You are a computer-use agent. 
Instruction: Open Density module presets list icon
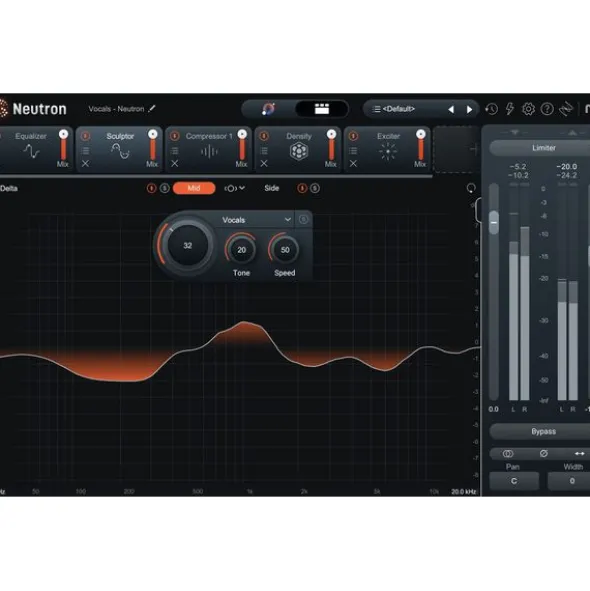(264, 151)
